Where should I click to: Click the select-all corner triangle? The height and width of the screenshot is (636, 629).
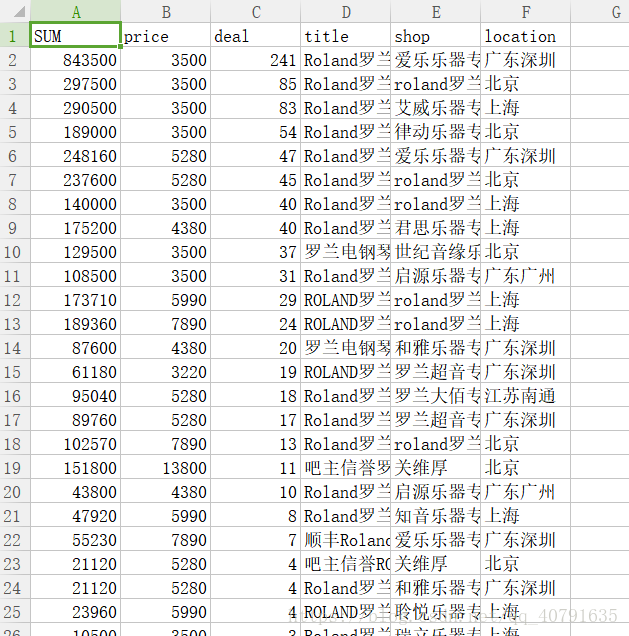pyautogui.click(x=19, y=12)
